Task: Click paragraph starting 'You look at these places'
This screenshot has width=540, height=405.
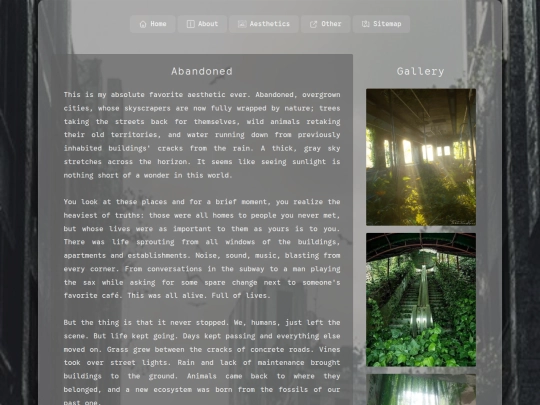Action: coord(202,249)
